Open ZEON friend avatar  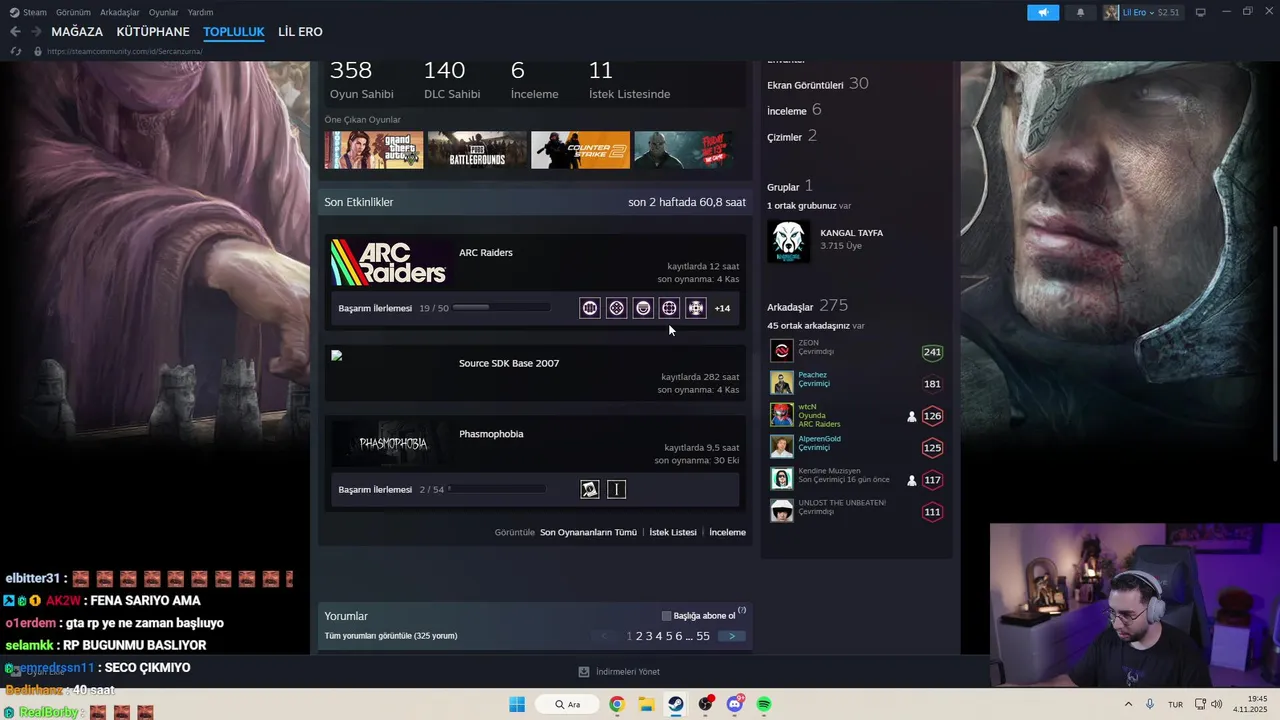(781, 351)
